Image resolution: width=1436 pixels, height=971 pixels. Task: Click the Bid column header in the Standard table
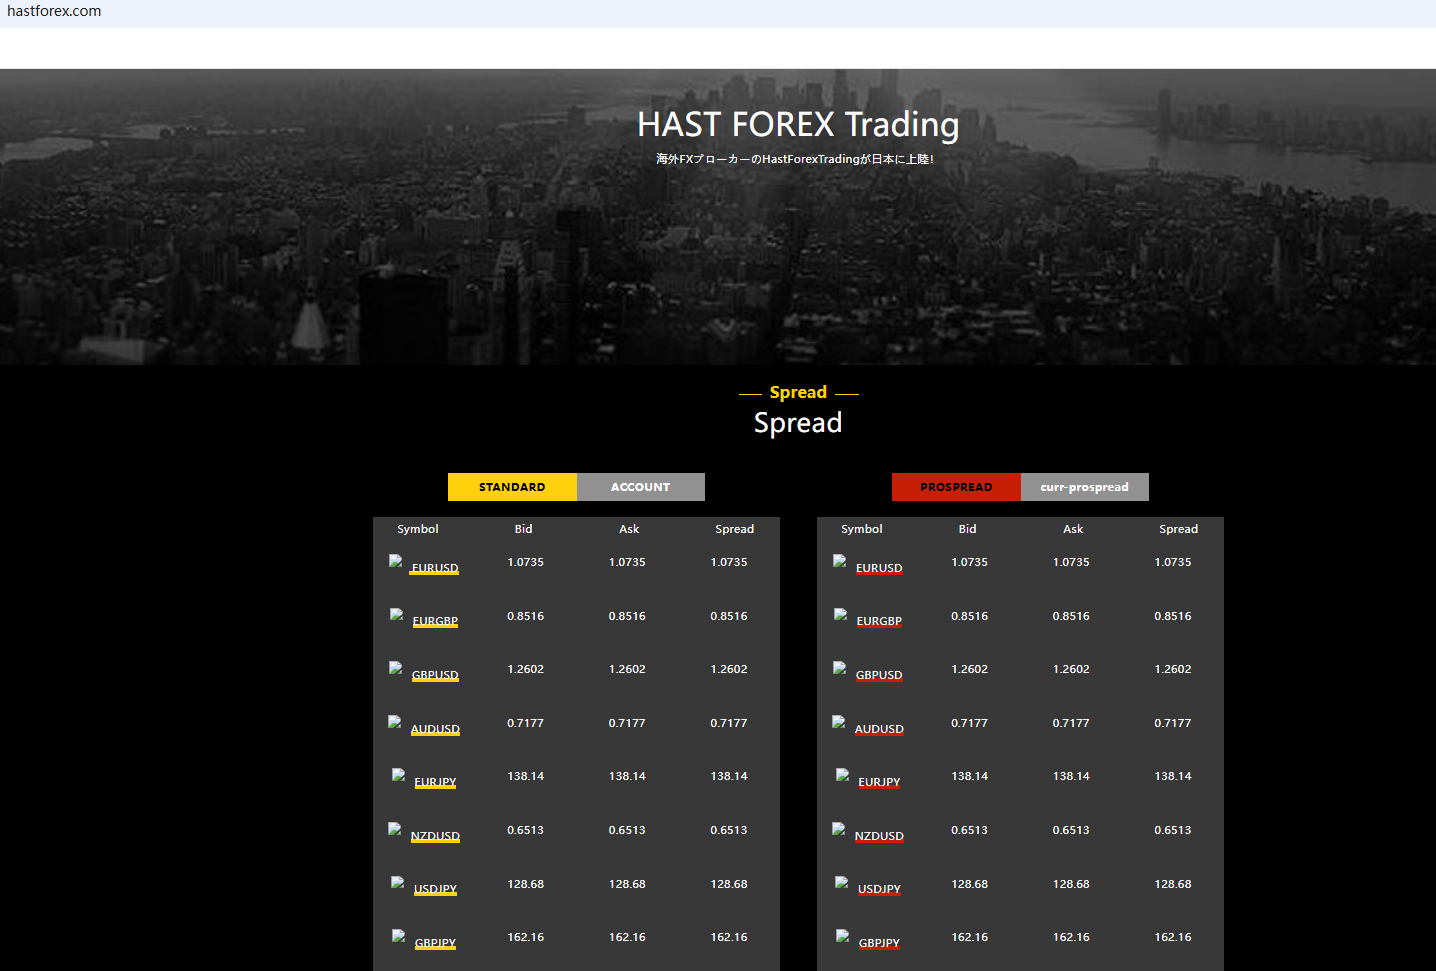coord(524,529)
